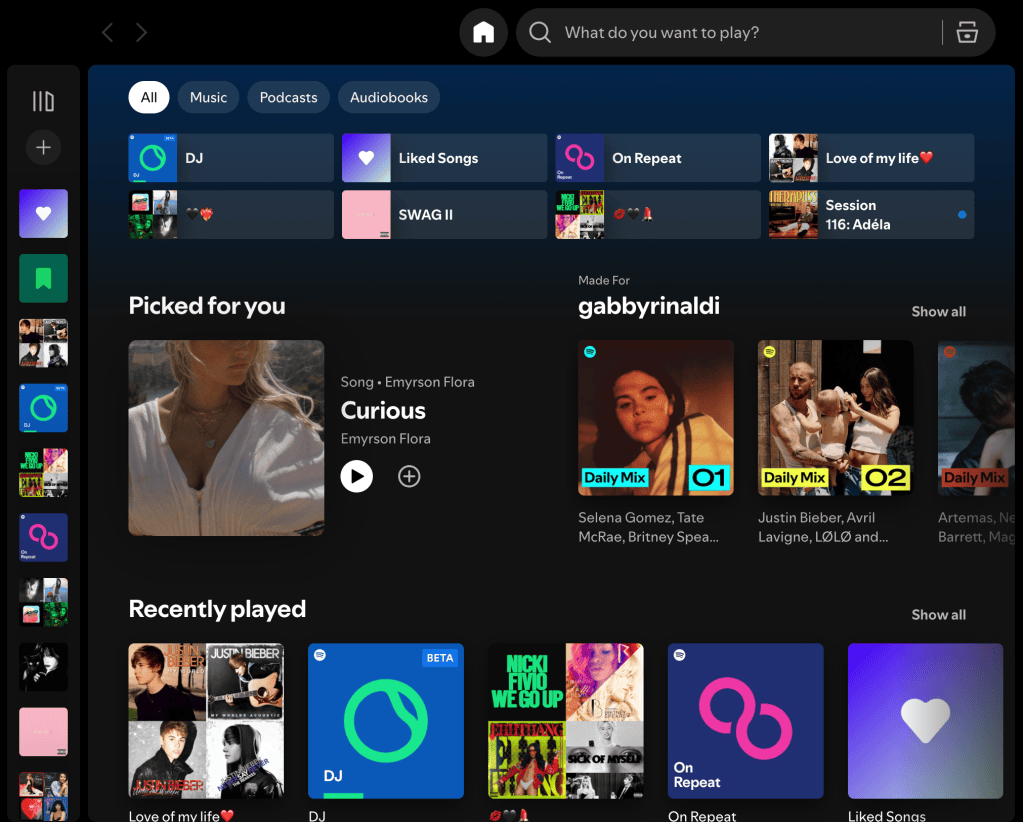Go forward with the right arrow
Viewport: 1023px width, 822px height.
pos(141,32)
